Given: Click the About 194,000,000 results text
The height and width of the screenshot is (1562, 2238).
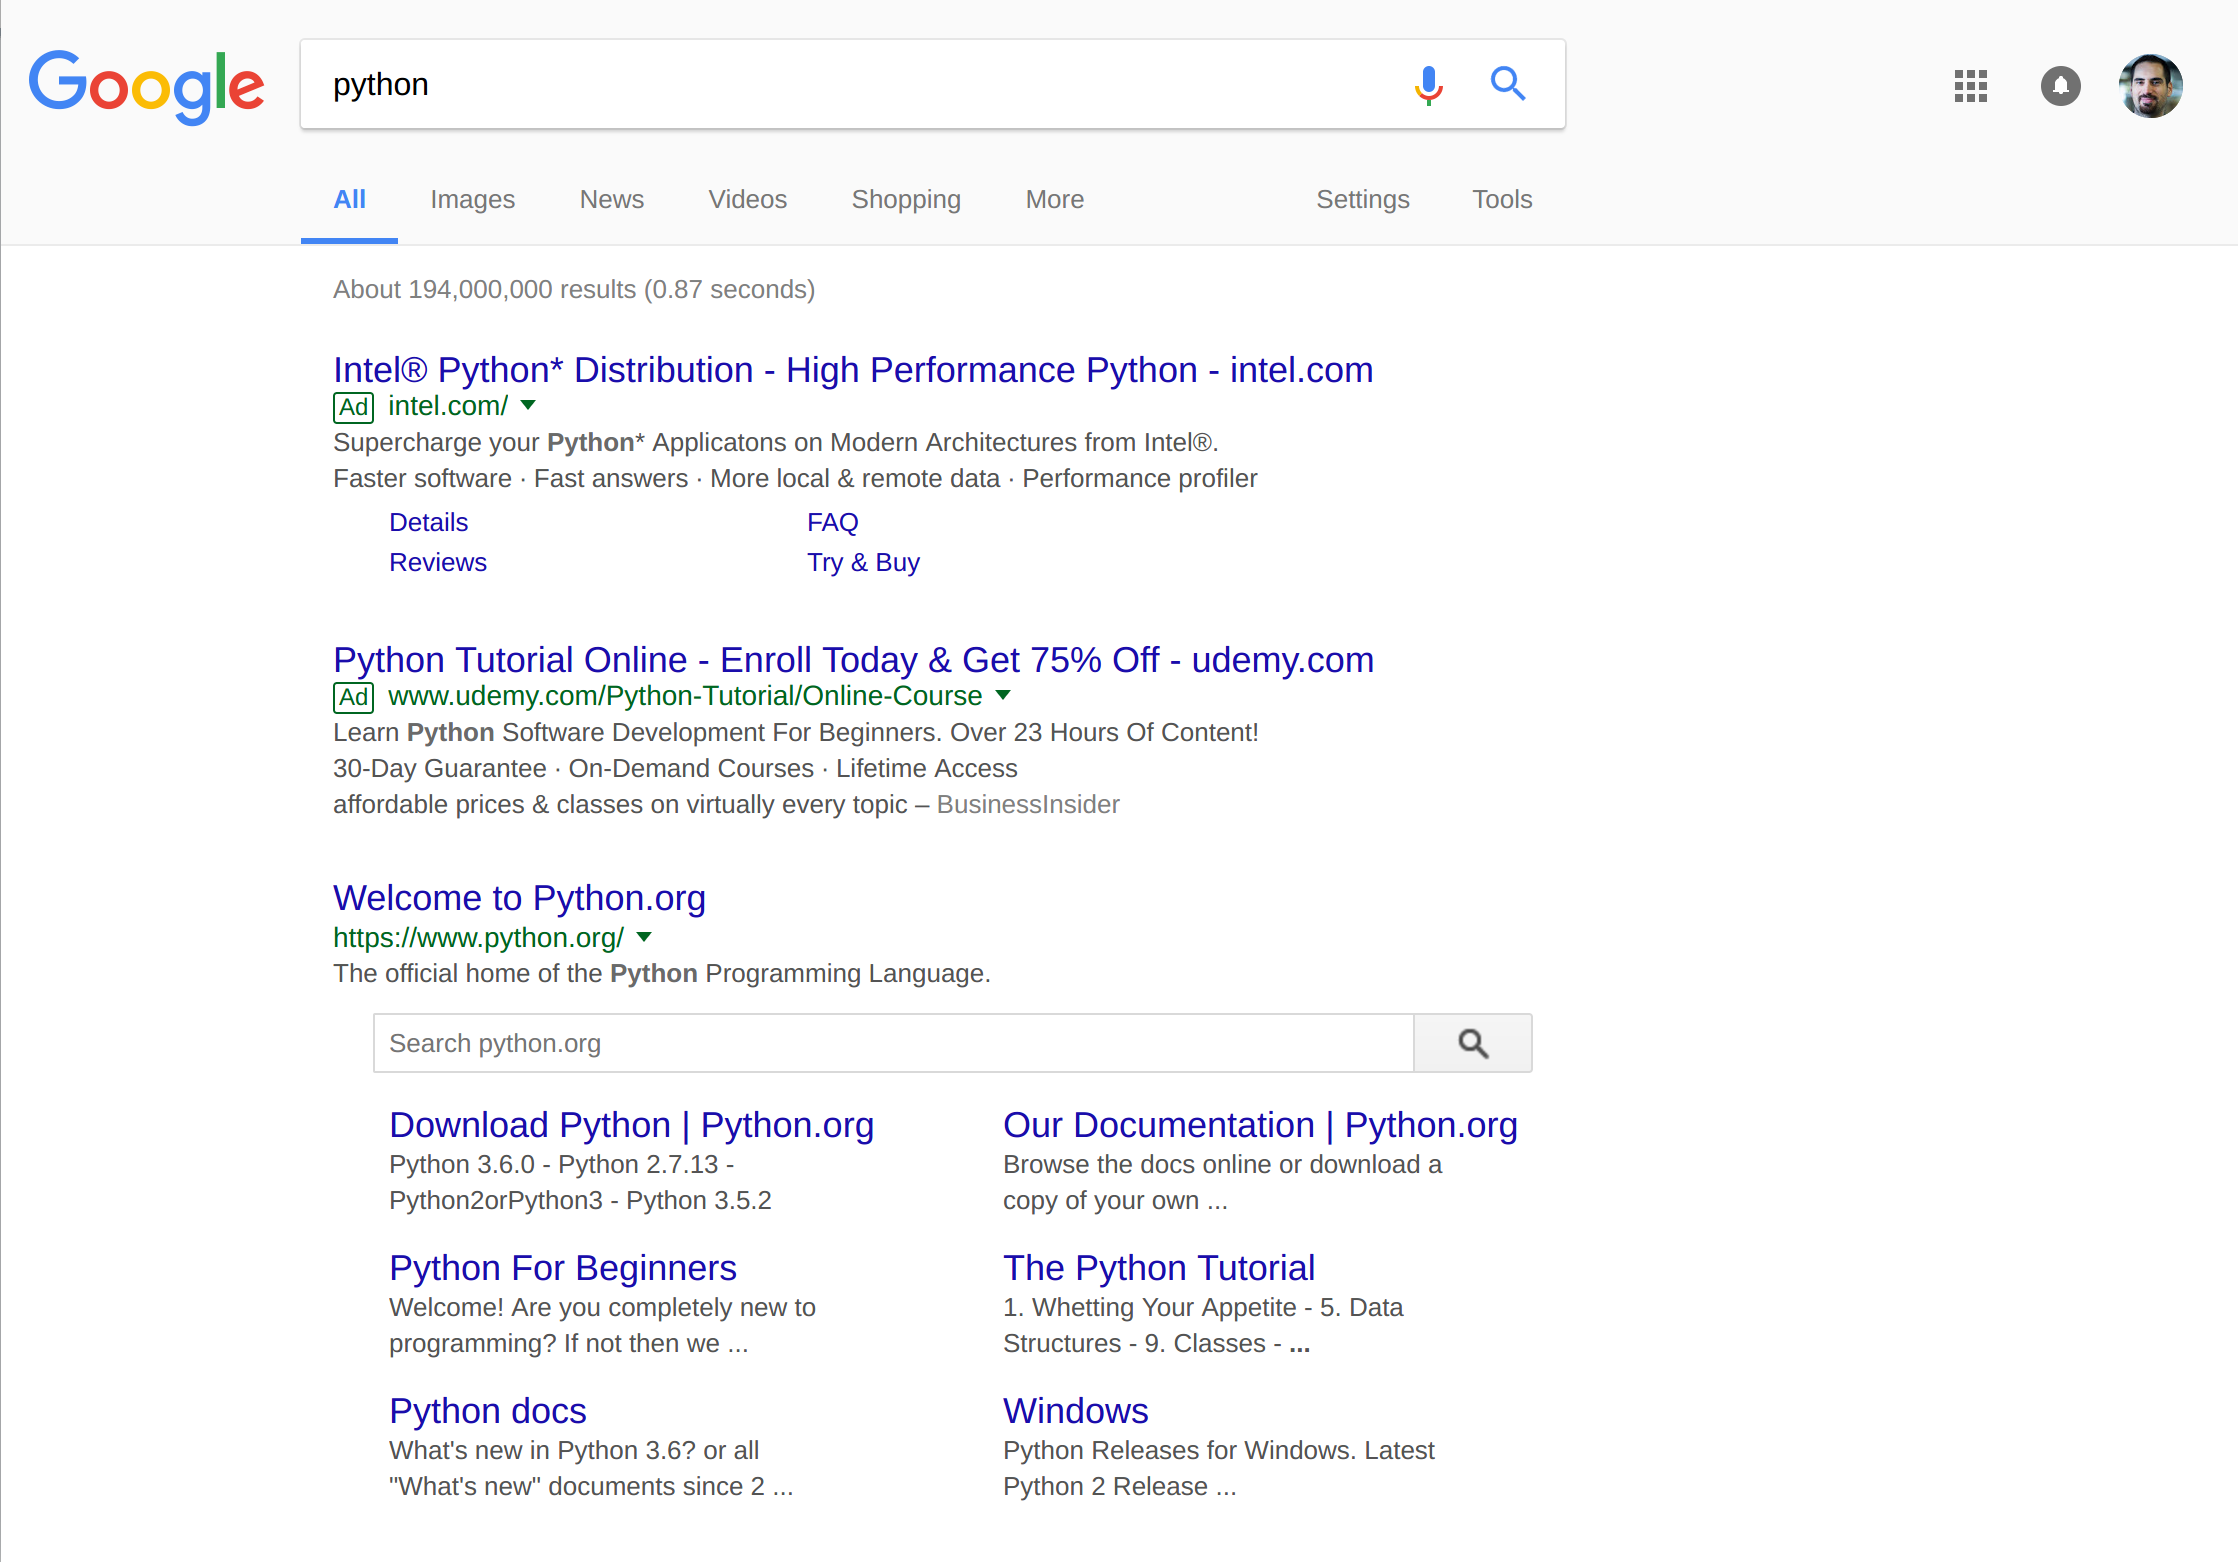Looking at the screenshot, I should (x=574, y=289).
